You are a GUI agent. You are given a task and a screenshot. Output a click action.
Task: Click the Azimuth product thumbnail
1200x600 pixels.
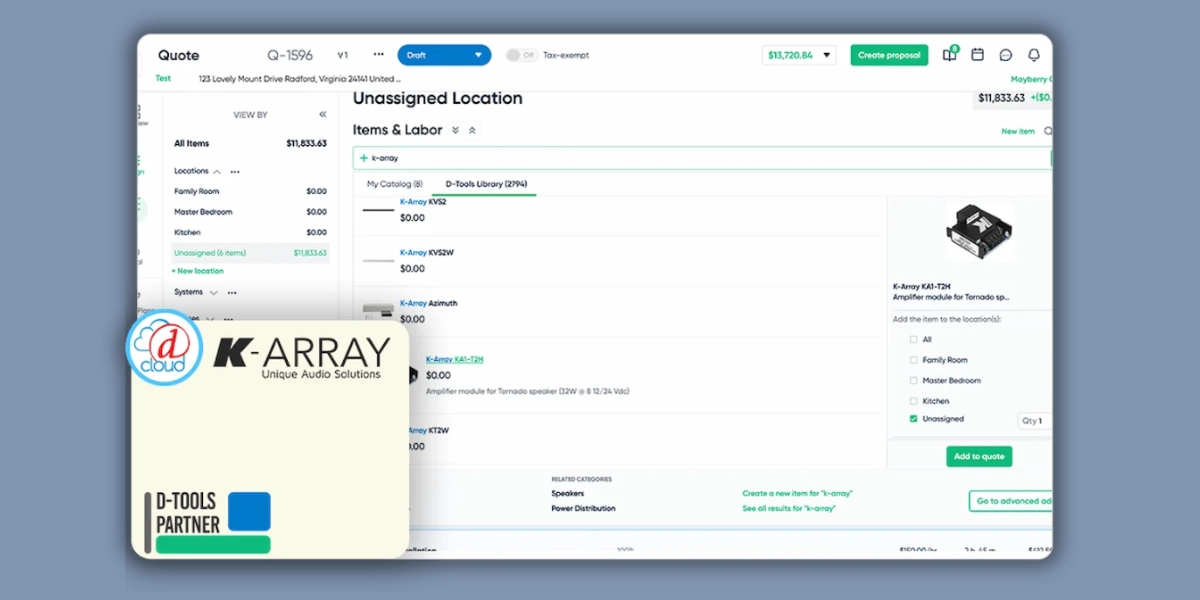click(x=378, y=311)
